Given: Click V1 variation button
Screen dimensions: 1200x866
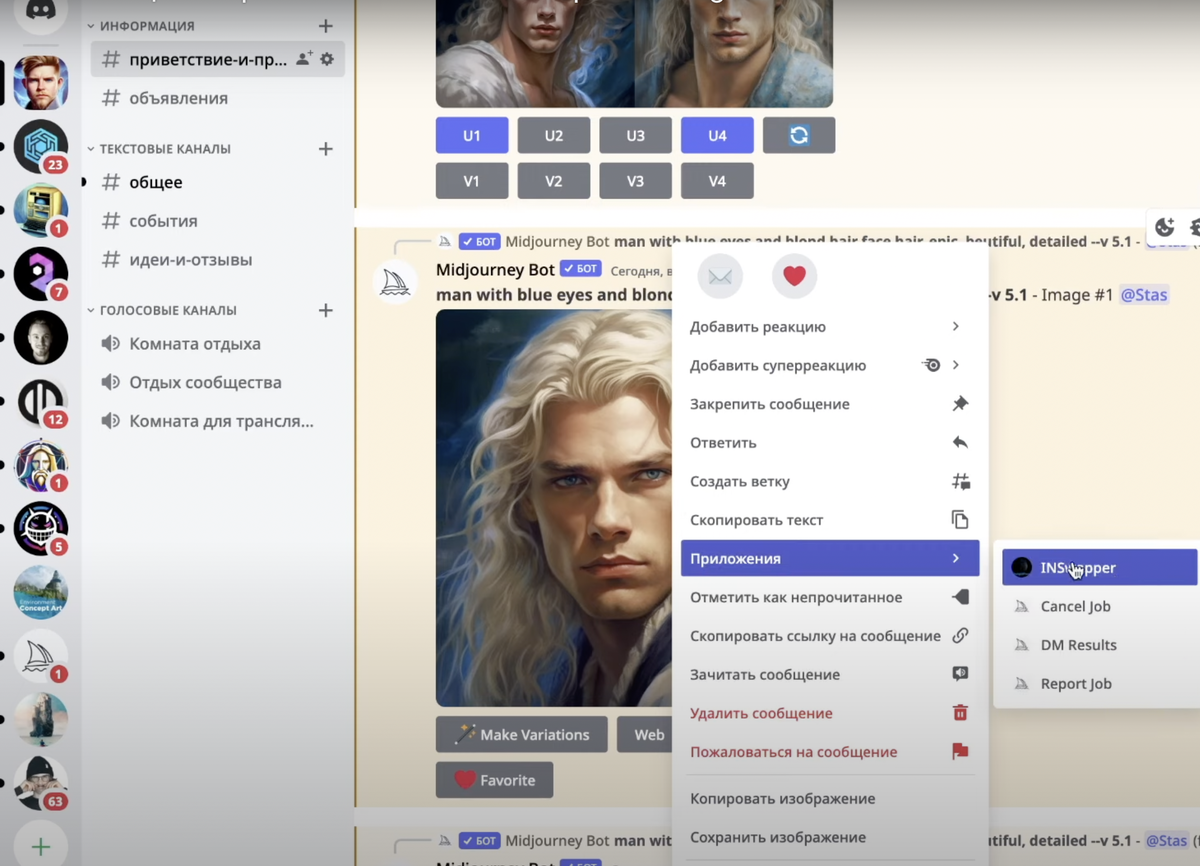Looking at the screenshot, I should (472, 181).
